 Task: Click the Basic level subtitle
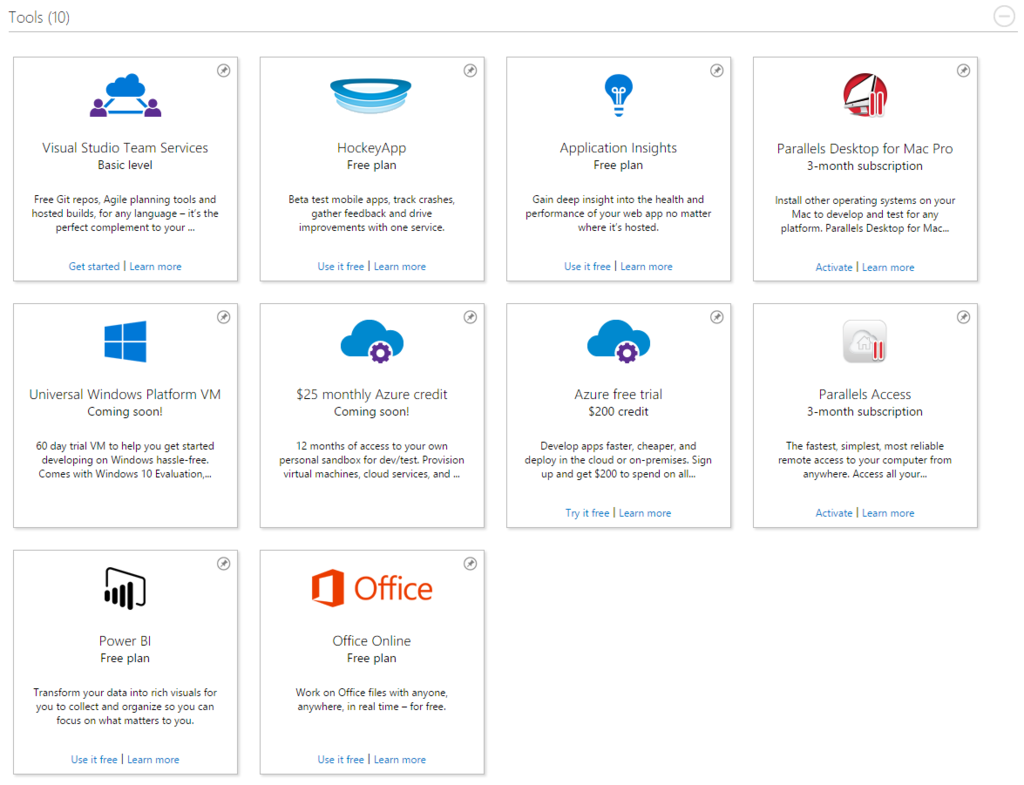(x=125, y=165)
